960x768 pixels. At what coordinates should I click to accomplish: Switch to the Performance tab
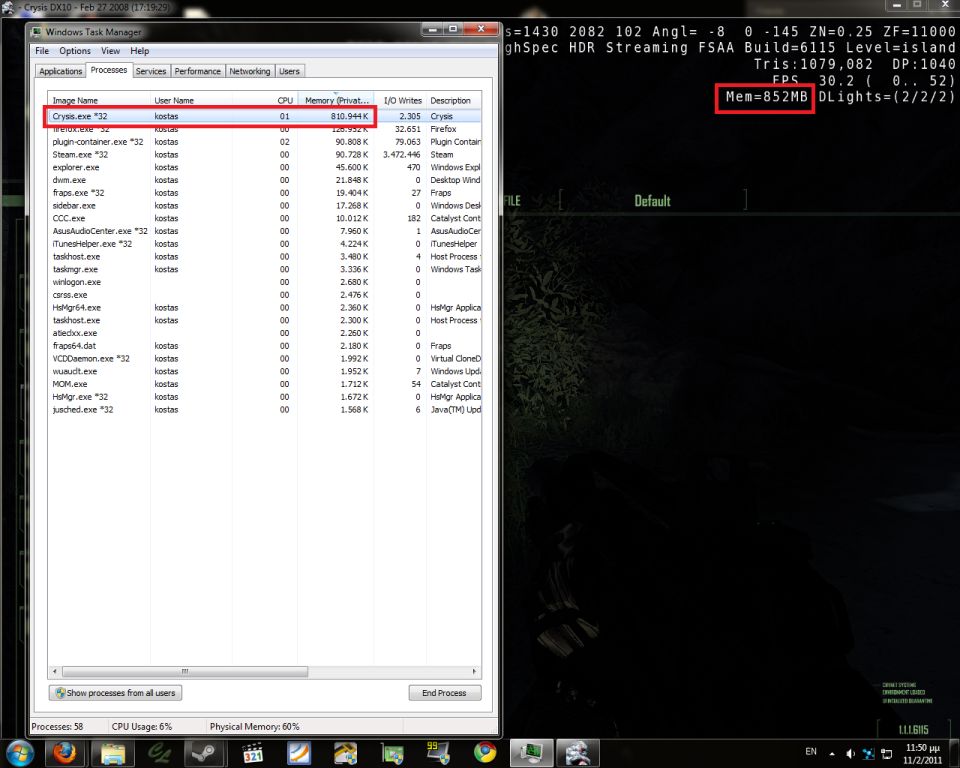[197, 71]
